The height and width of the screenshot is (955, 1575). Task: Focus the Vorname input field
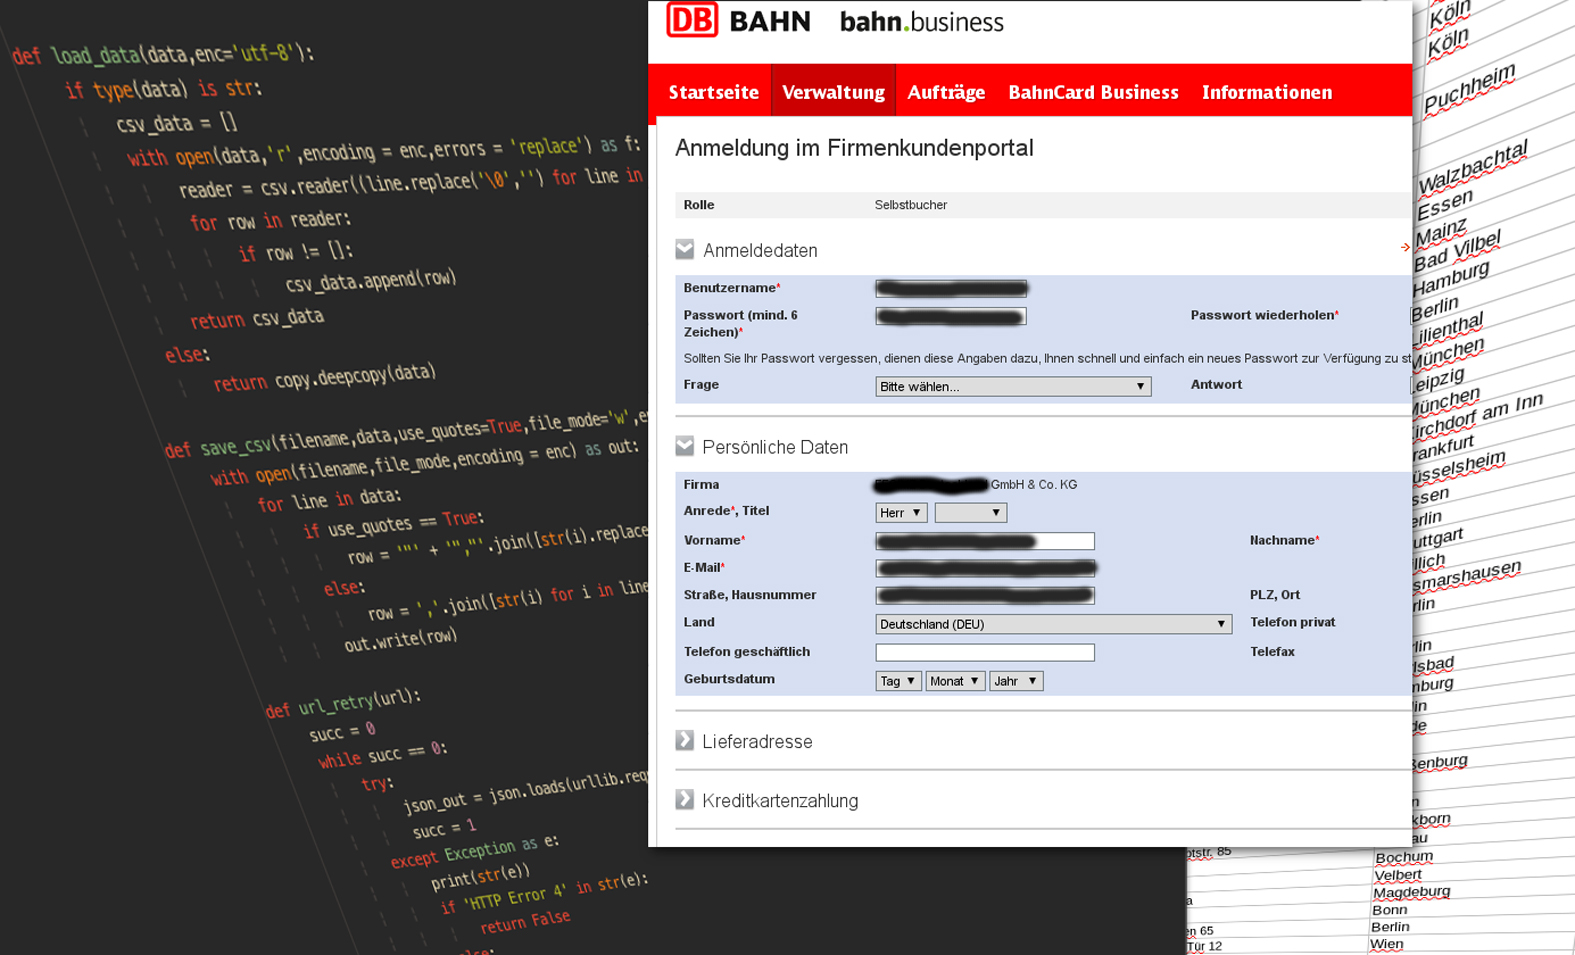985,541
